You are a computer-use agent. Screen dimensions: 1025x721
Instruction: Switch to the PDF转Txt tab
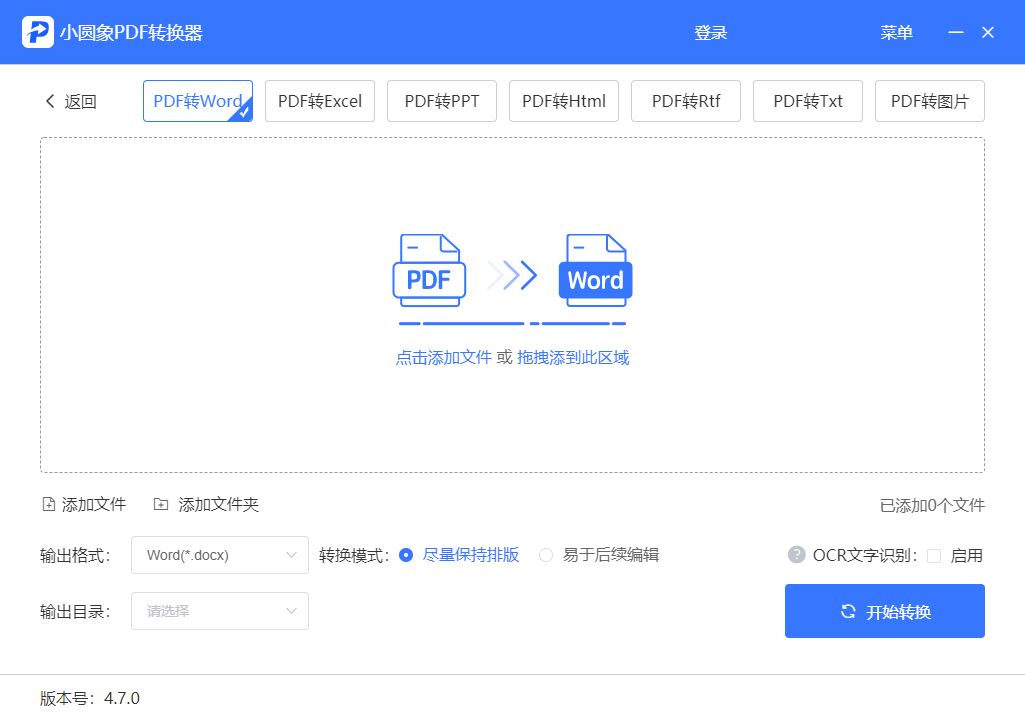tap(808, 101)
